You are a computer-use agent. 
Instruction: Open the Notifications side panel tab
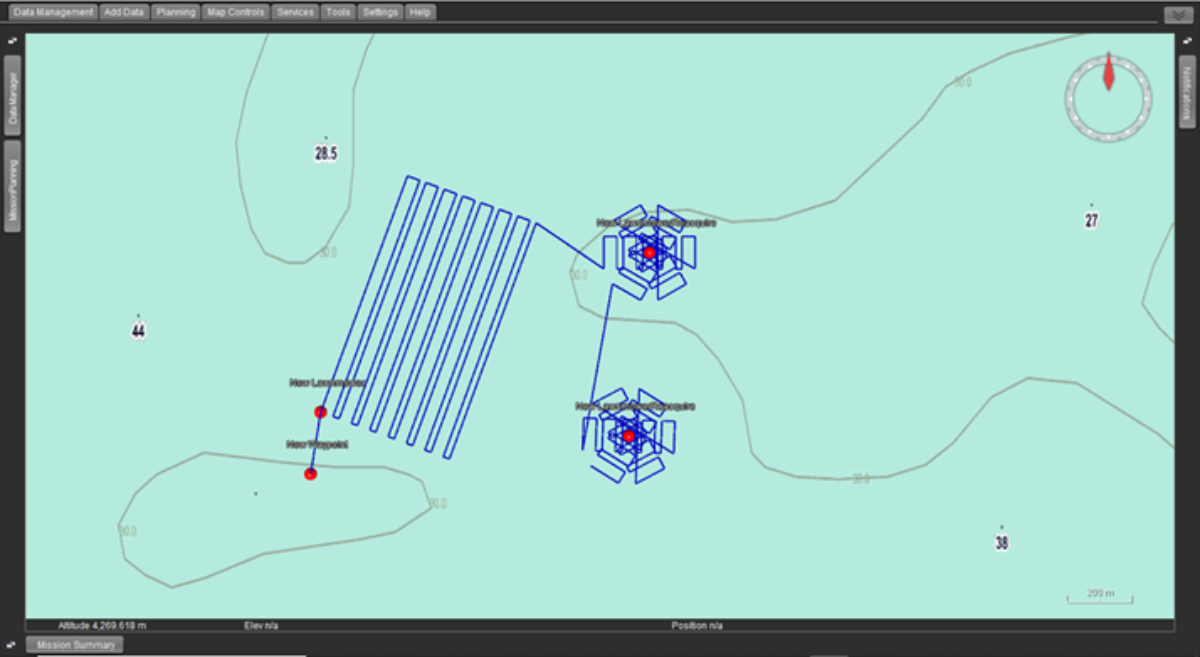coord(1187,92)
